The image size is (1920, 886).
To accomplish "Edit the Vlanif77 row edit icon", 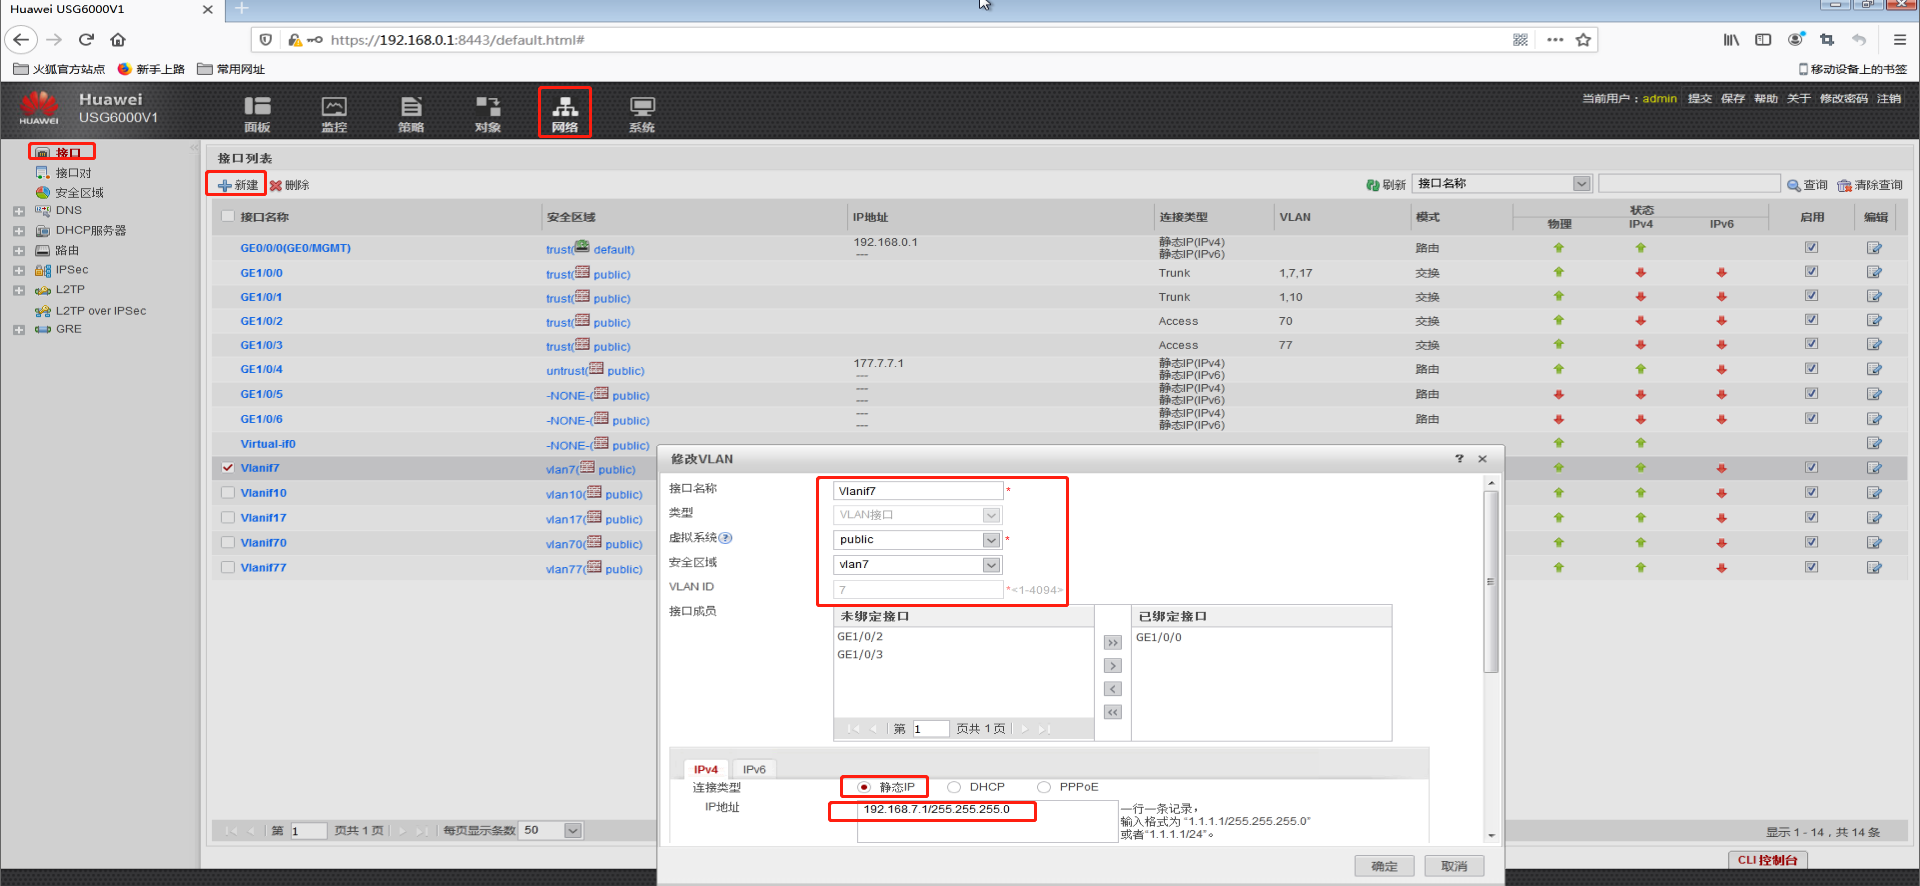I will coord(1874,567).
